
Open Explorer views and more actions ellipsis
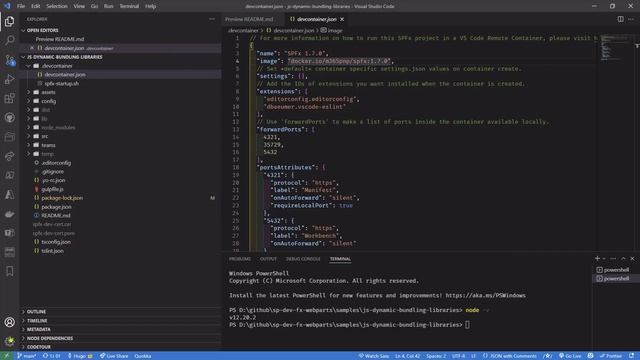click(211, 19)
